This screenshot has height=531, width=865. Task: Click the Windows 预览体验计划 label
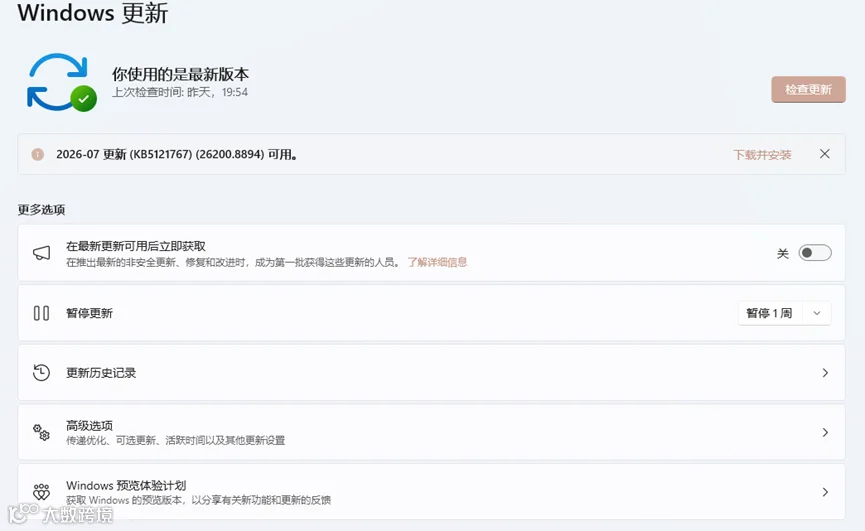[x=126, y=485]
